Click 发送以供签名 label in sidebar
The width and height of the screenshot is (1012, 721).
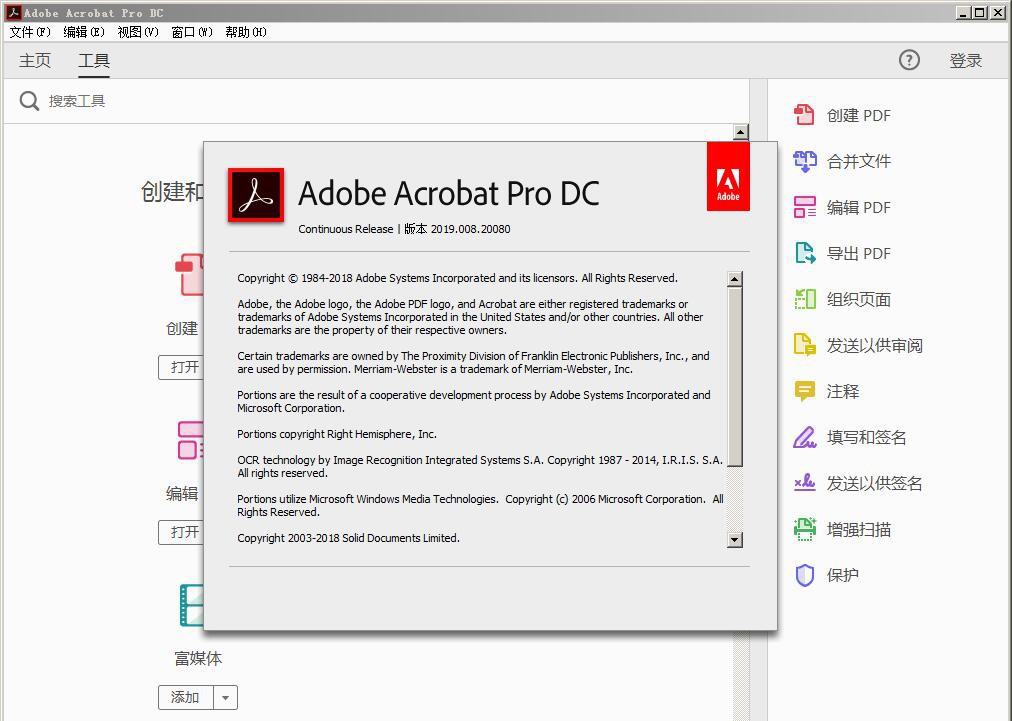pyautogui.click(x=875, y=483)
